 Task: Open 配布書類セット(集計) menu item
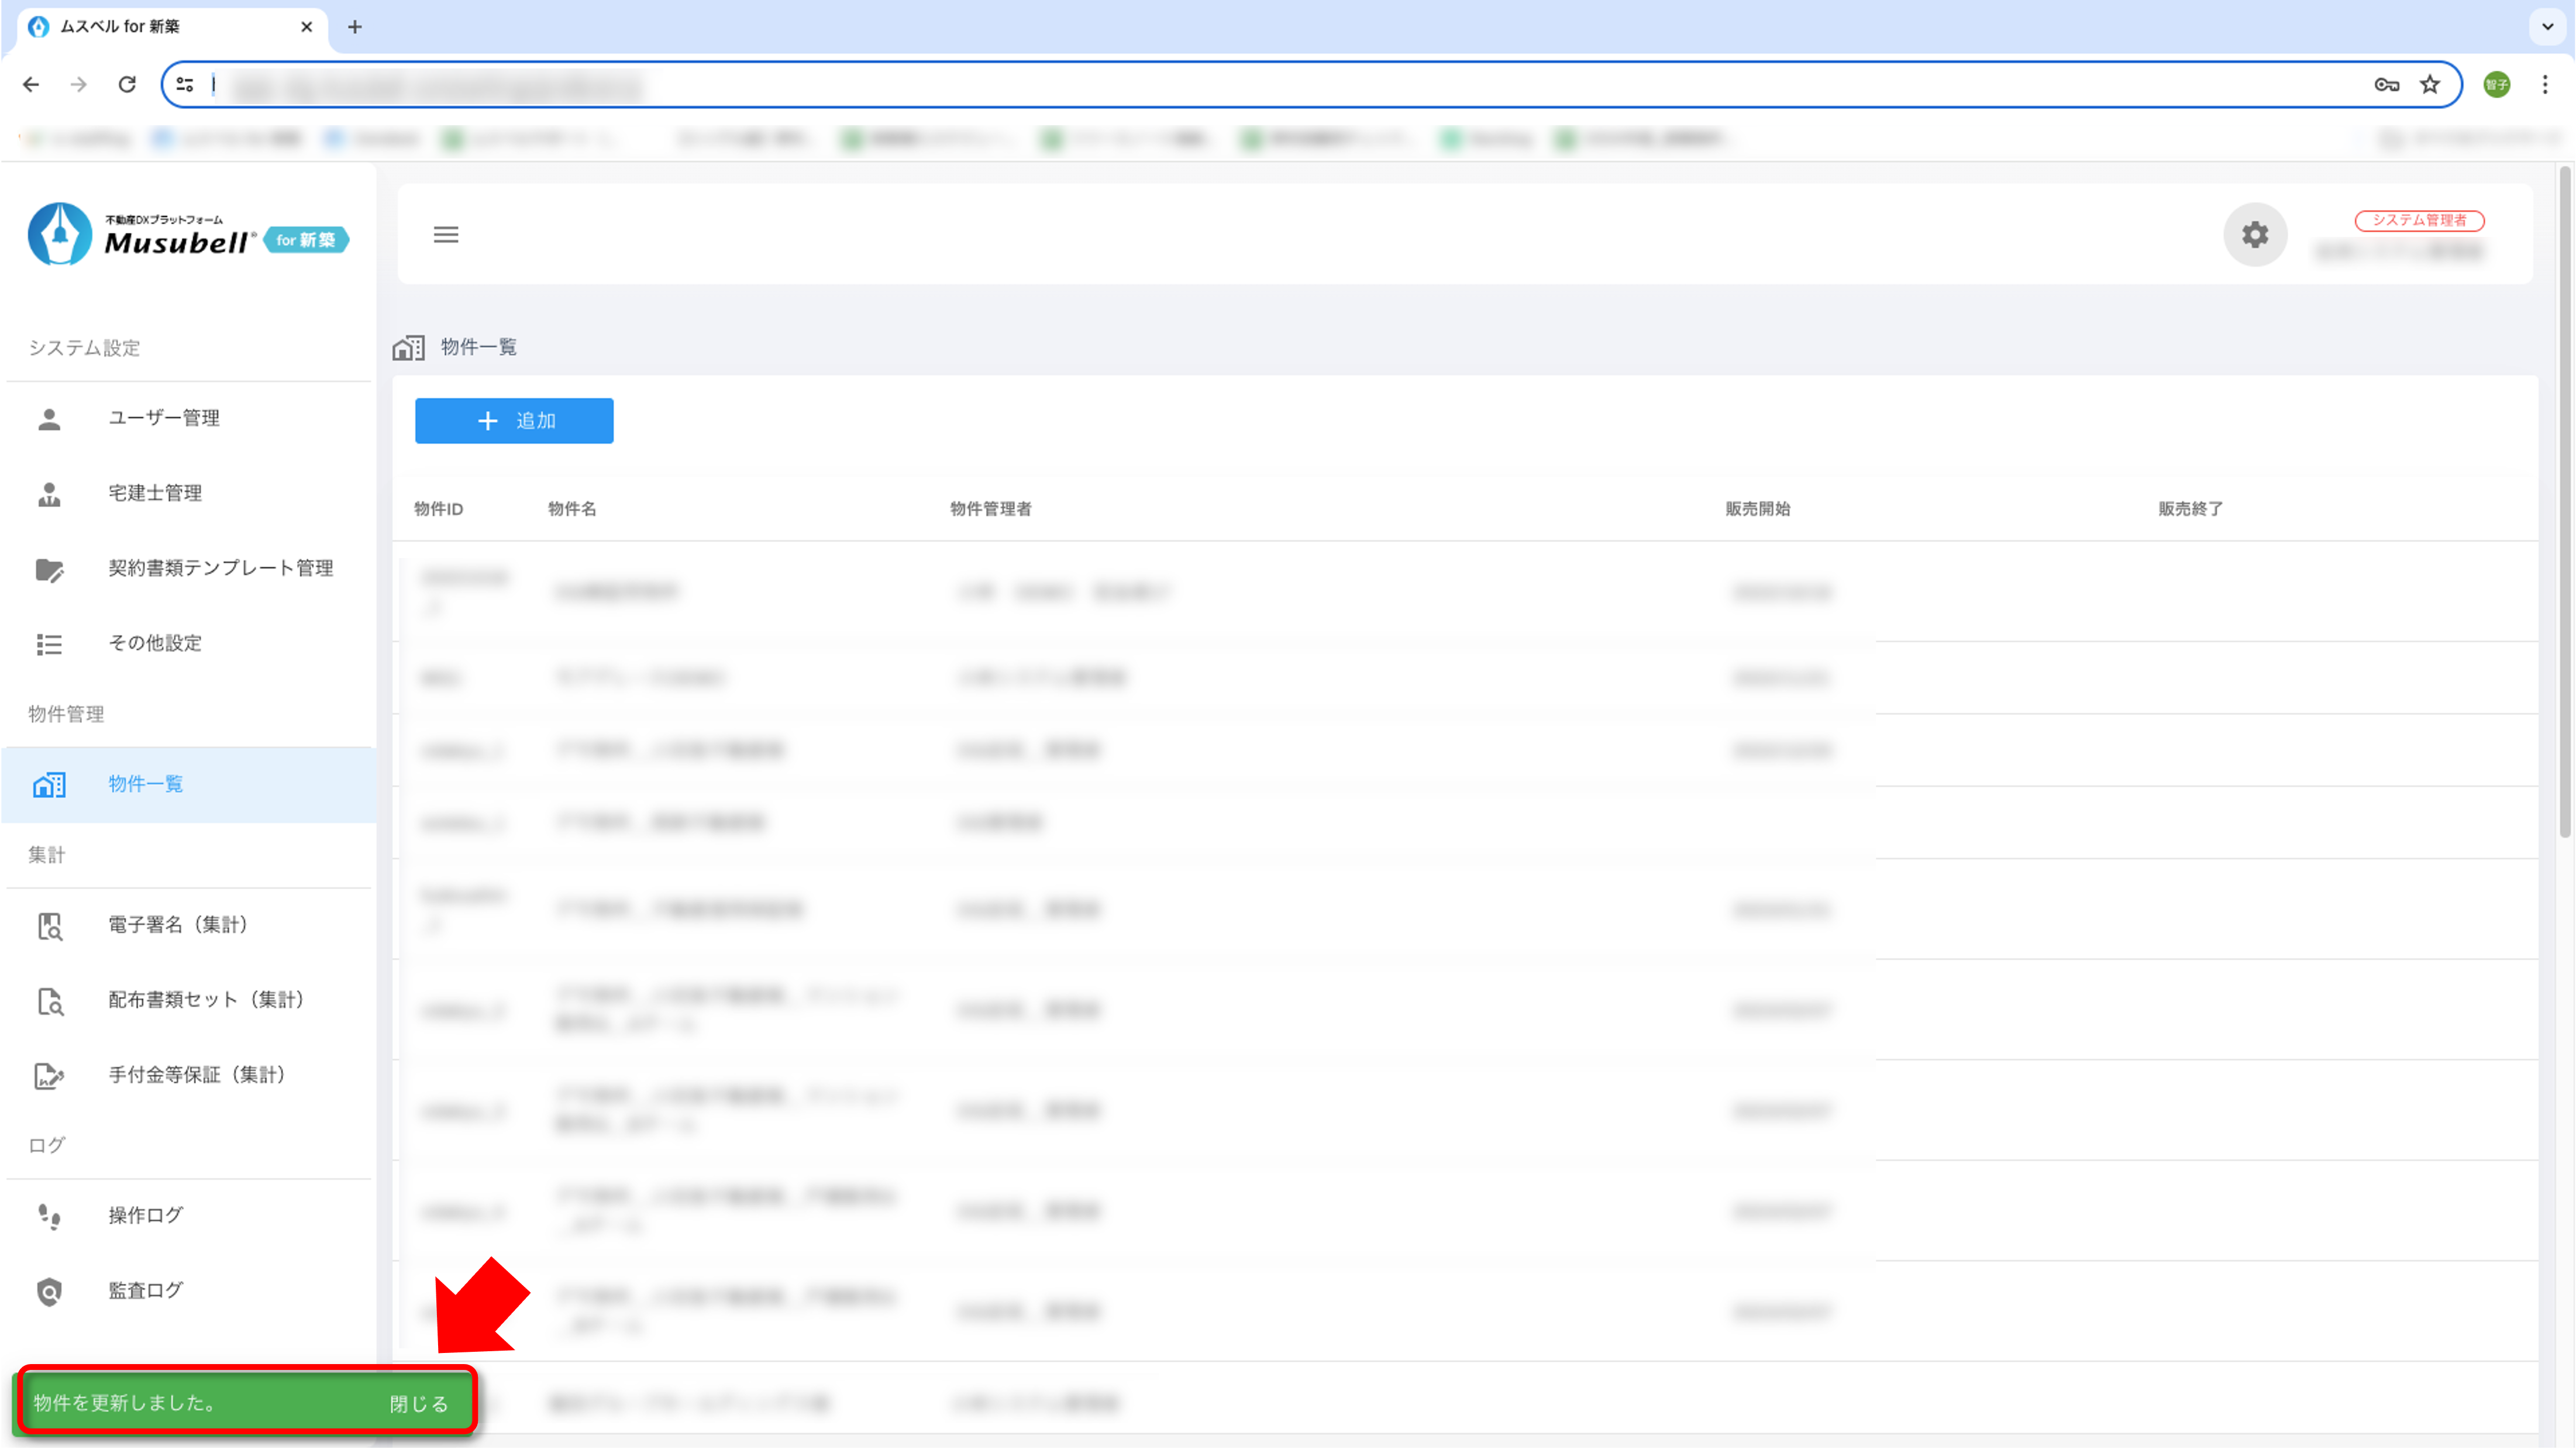[205, 1000]
